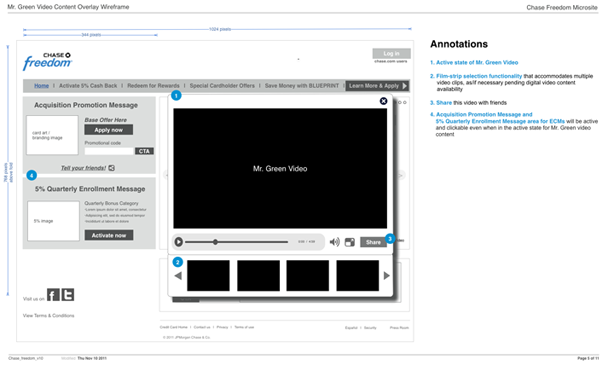Open Security footer link

point(370,328)
